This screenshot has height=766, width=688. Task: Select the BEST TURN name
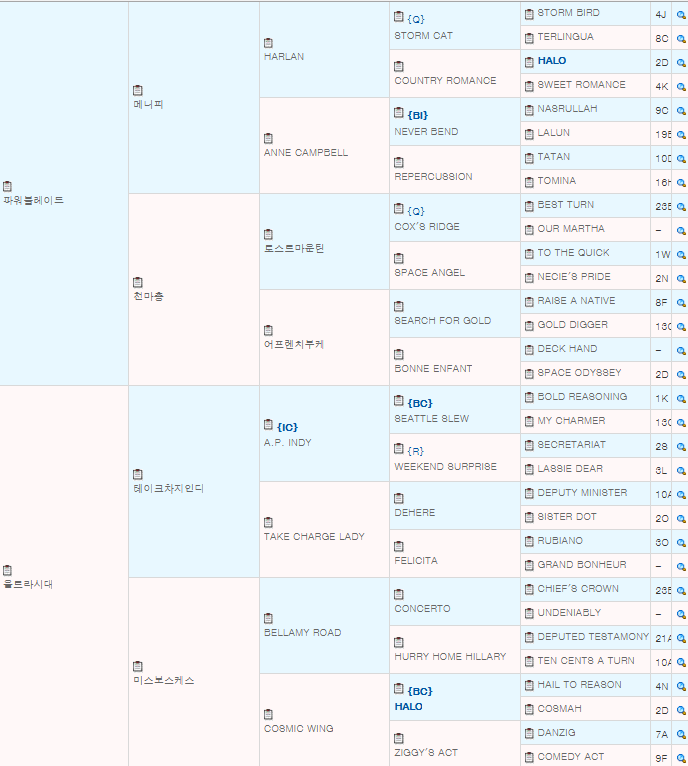(566, 205)
